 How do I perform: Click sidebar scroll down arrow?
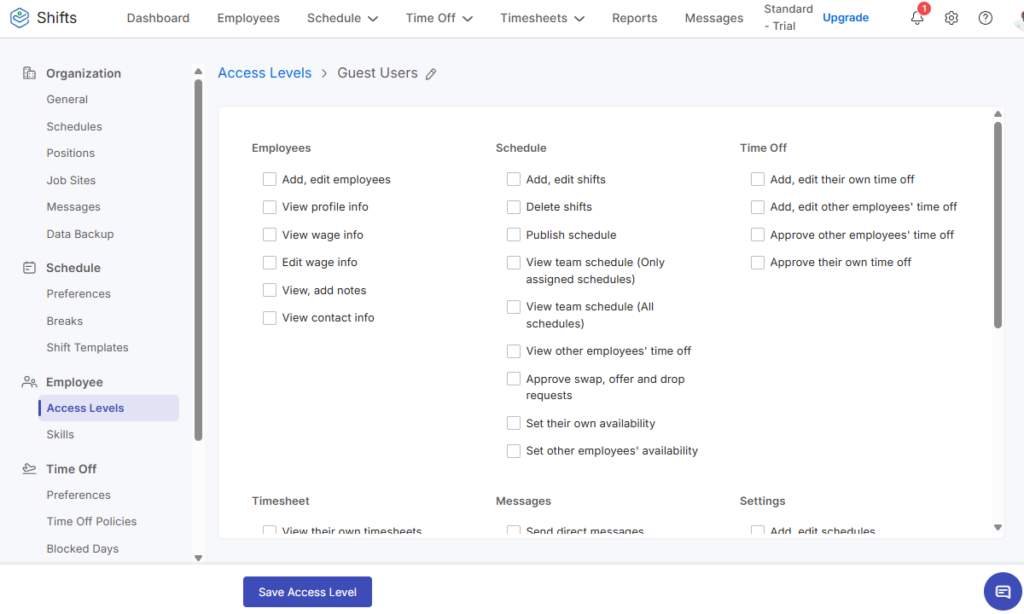[x=198, y=558]
